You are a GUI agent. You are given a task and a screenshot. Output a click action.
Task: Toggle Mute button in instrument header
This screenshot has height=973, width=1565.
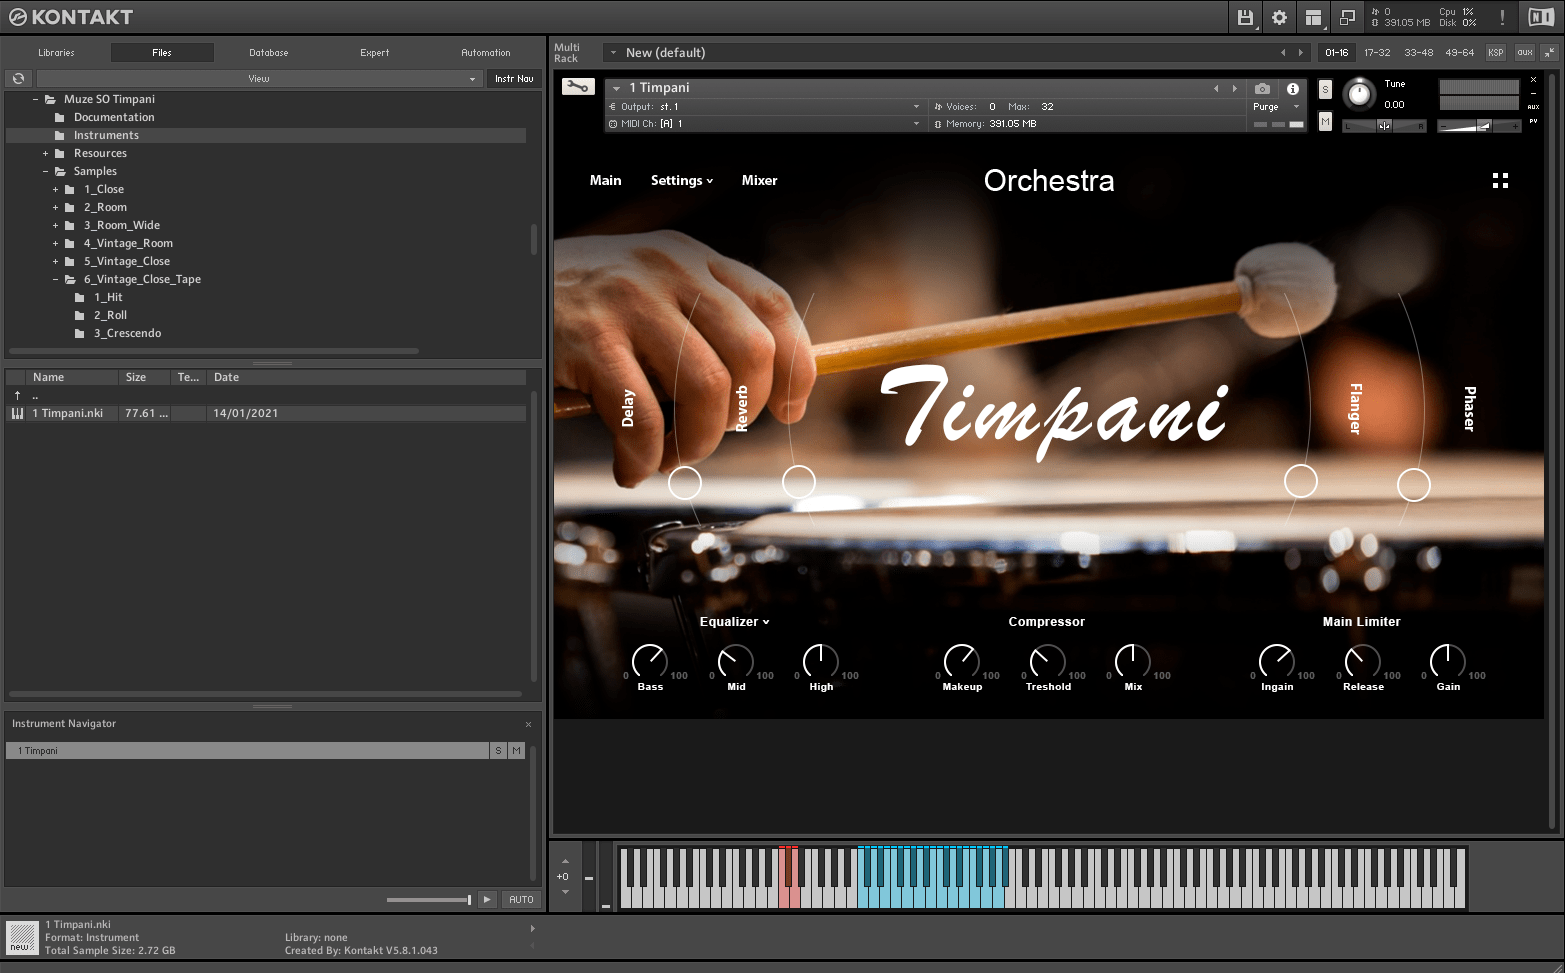point(1325,121)
